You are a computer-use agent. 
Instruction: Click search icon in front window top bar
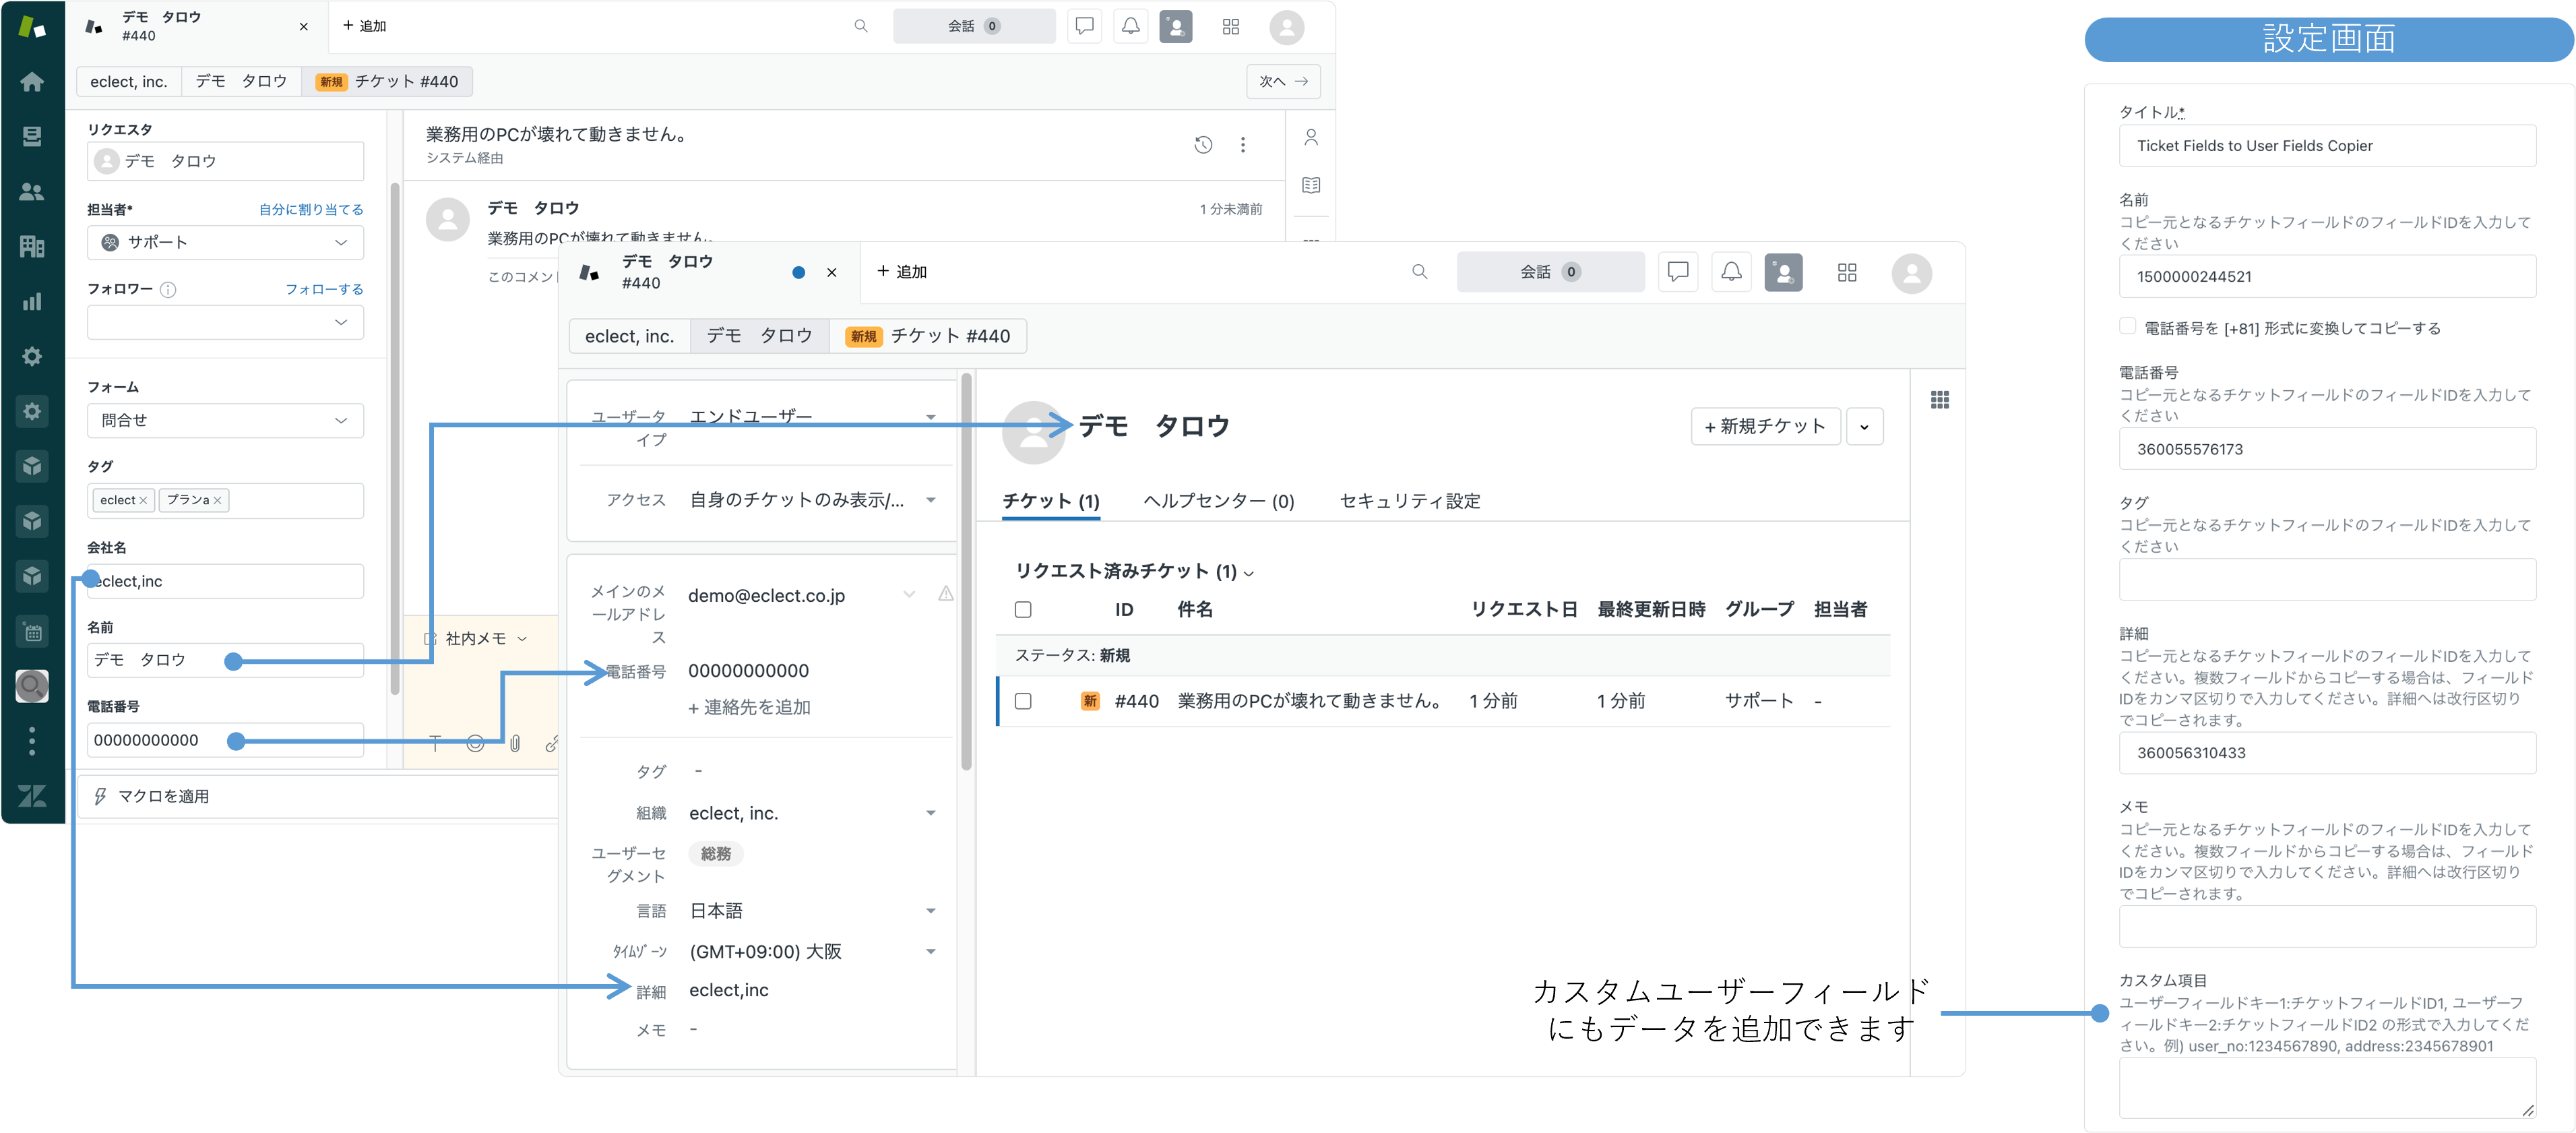[1419, 272]
